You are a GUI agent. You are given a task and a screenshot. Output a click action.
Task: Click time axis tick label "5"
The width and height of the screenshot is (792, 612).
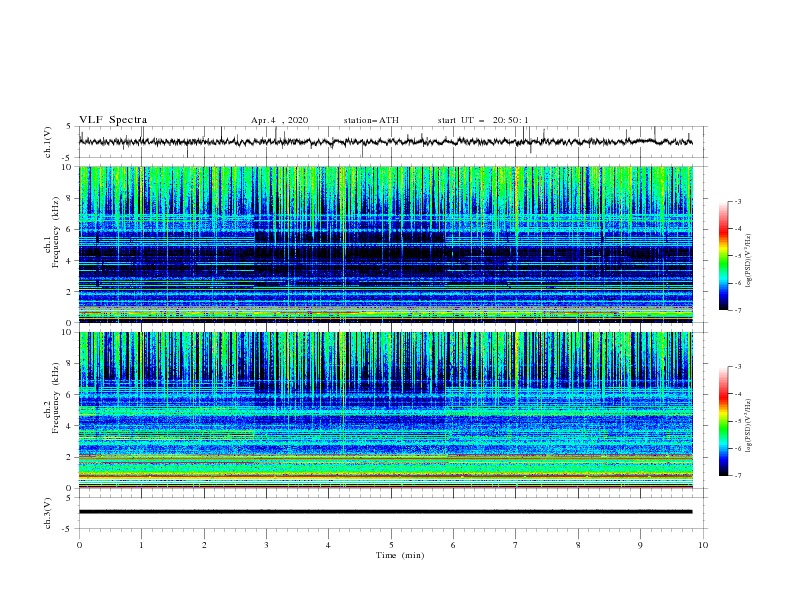point(391,545)
